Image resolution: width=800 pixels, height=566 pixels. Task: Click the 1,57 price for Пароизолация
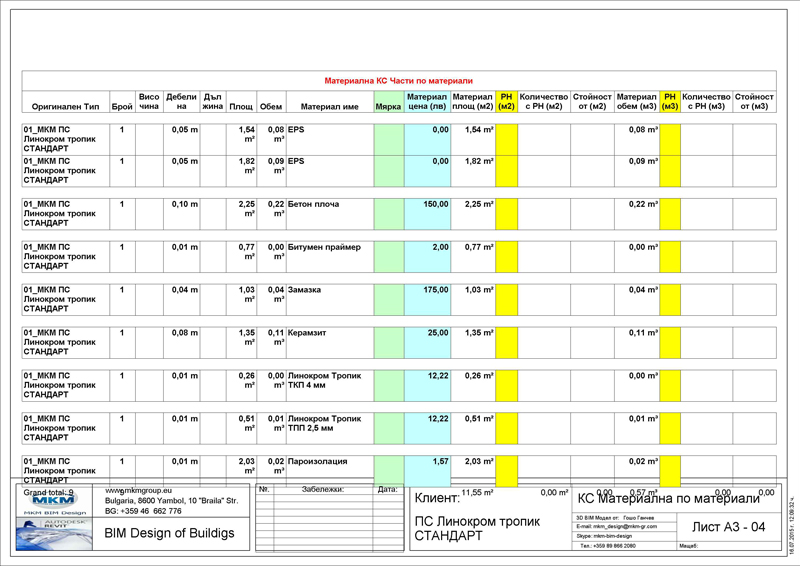[440, 461]
